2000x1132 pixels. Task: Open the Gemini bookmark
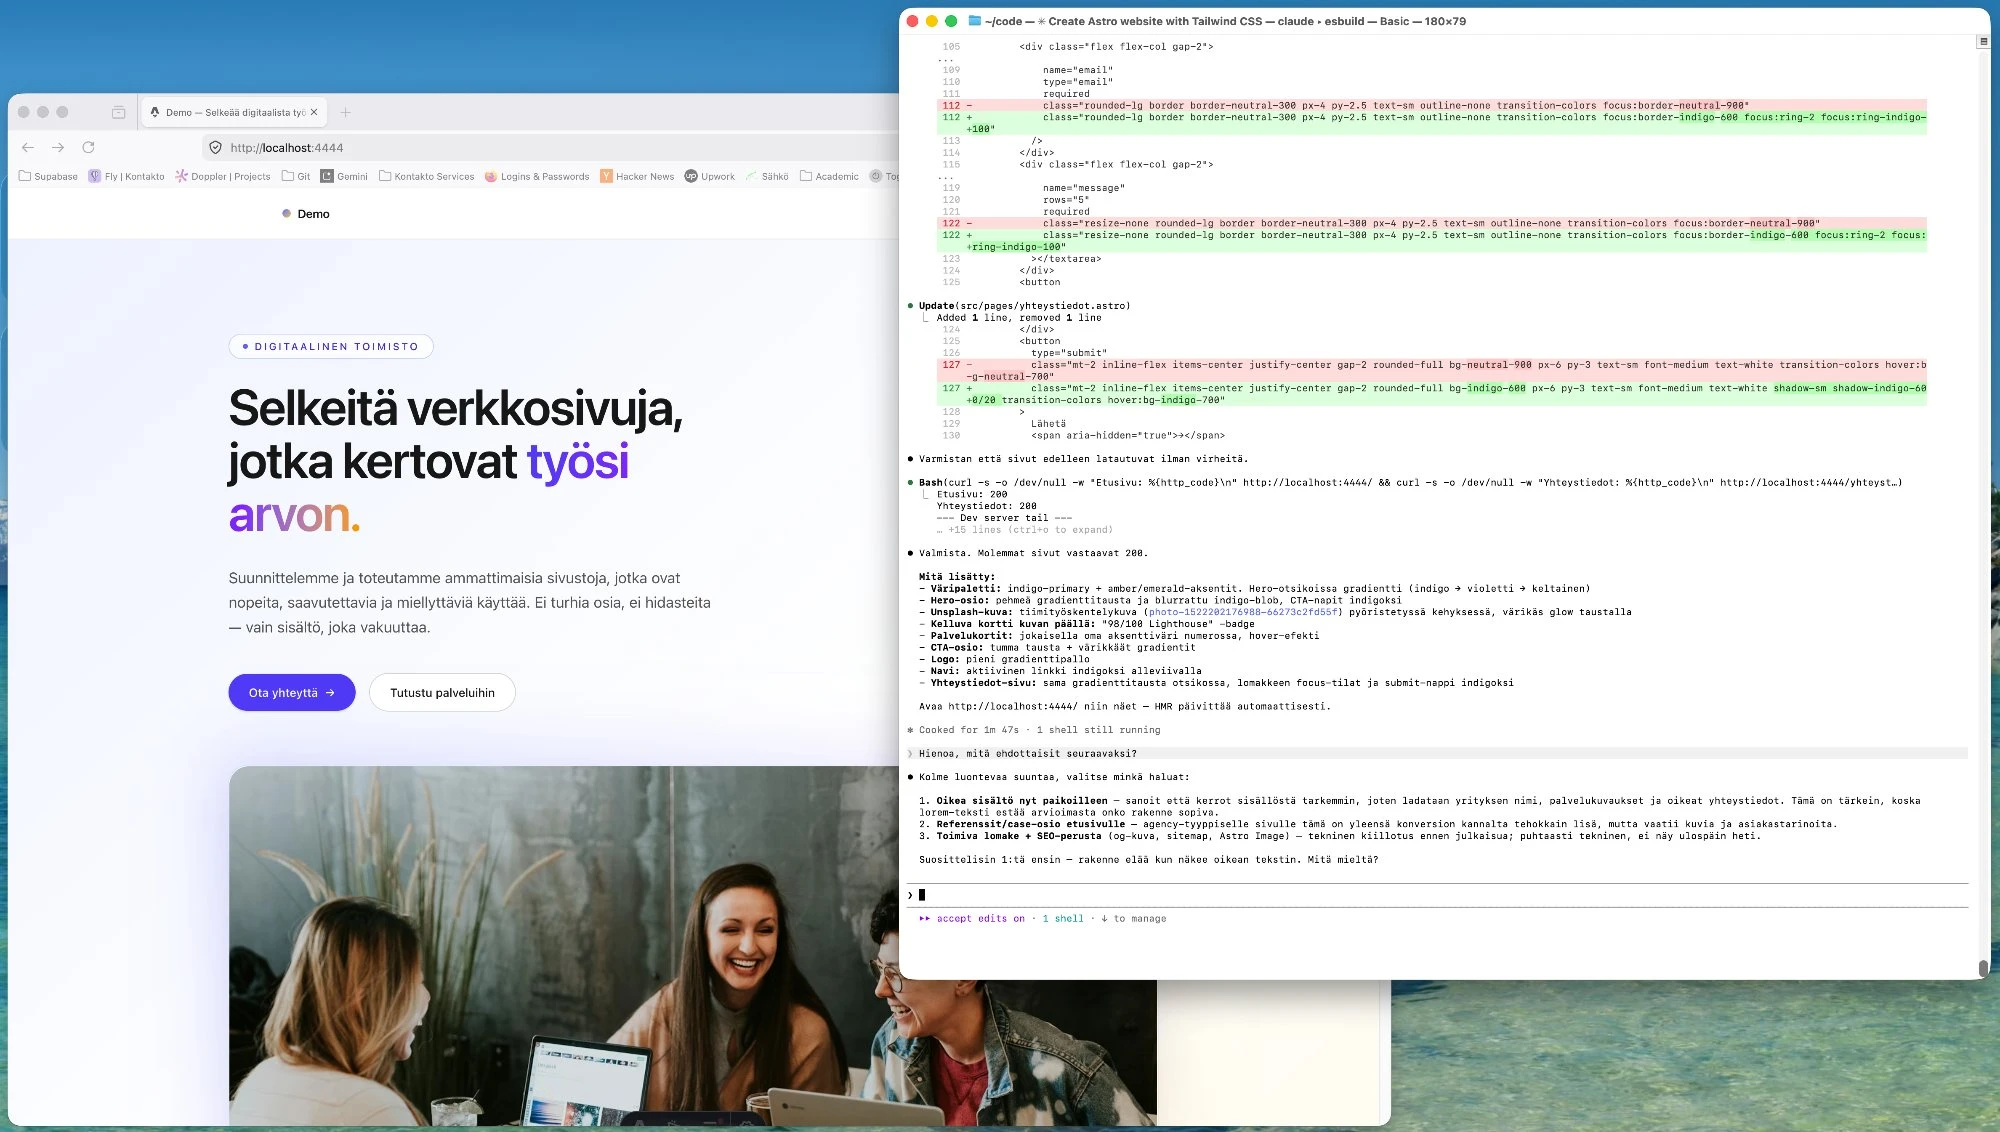point(347,176)
